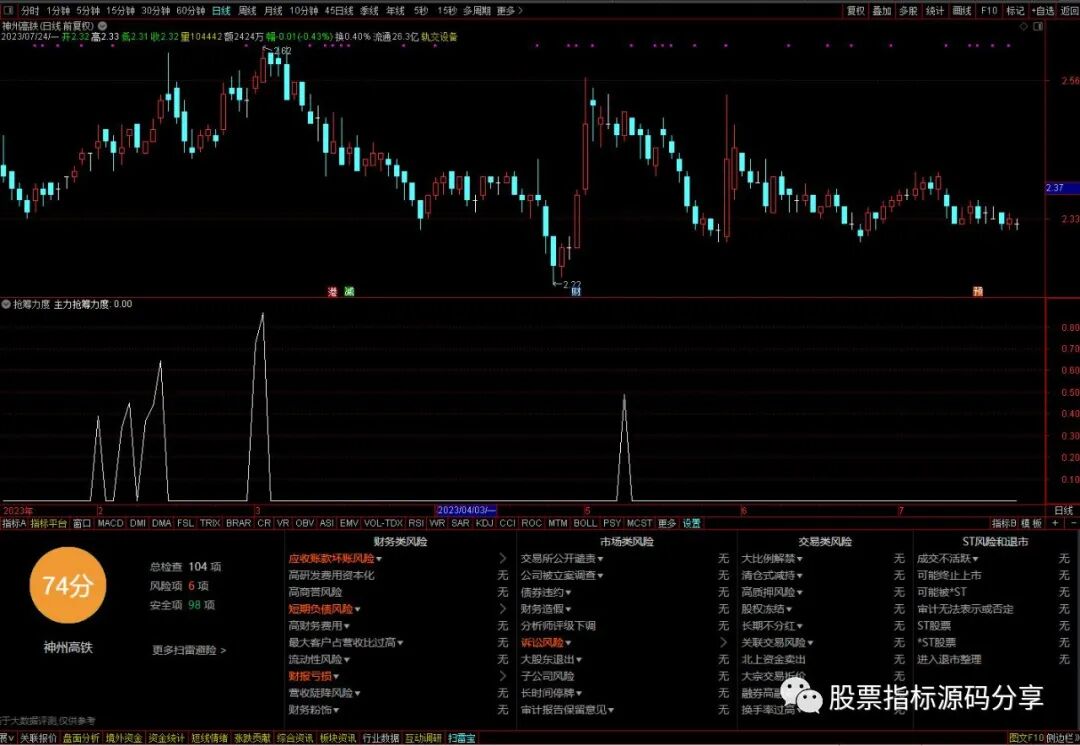Select MCST indicator
Image resolution: width=1080 pixels, height=746 pixels.
(639, 524)
